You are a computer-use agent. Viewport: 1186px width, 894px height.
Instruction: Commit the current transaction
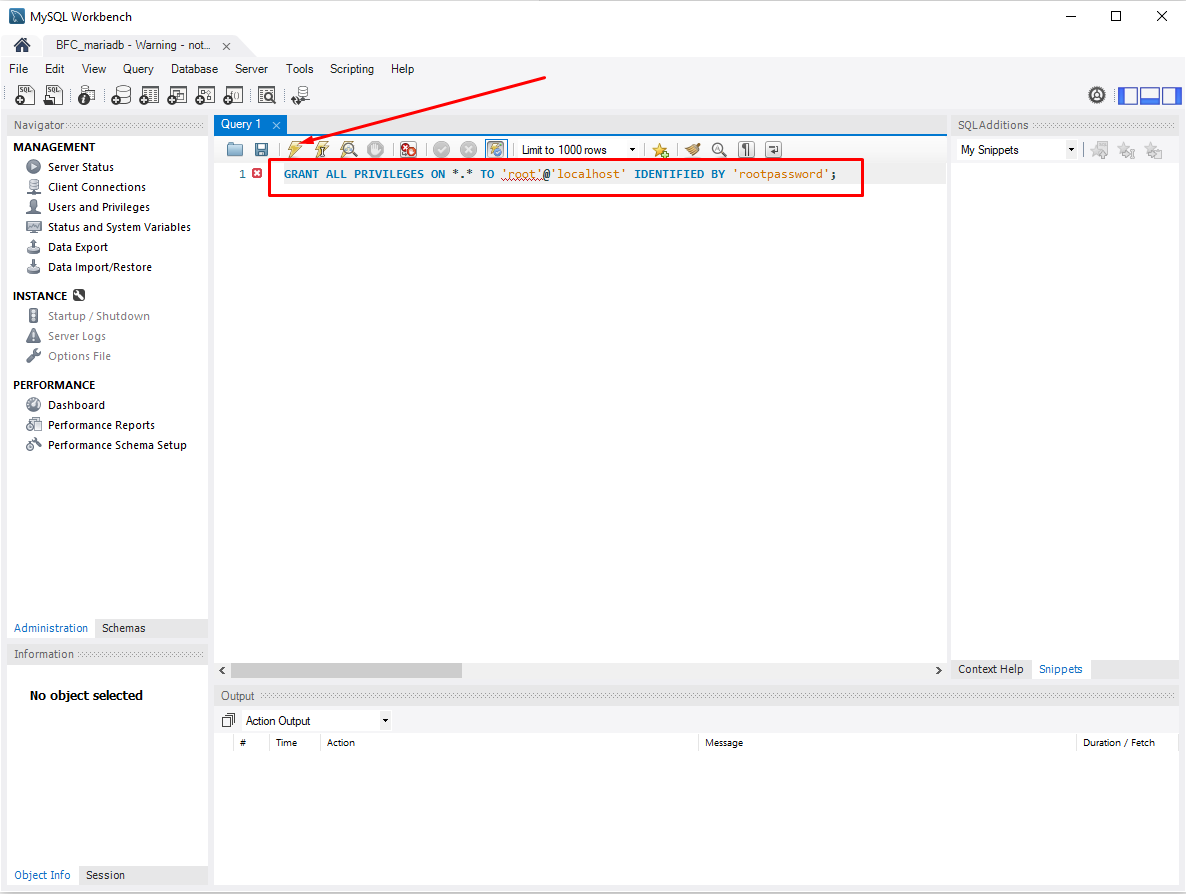pos(442,150)
